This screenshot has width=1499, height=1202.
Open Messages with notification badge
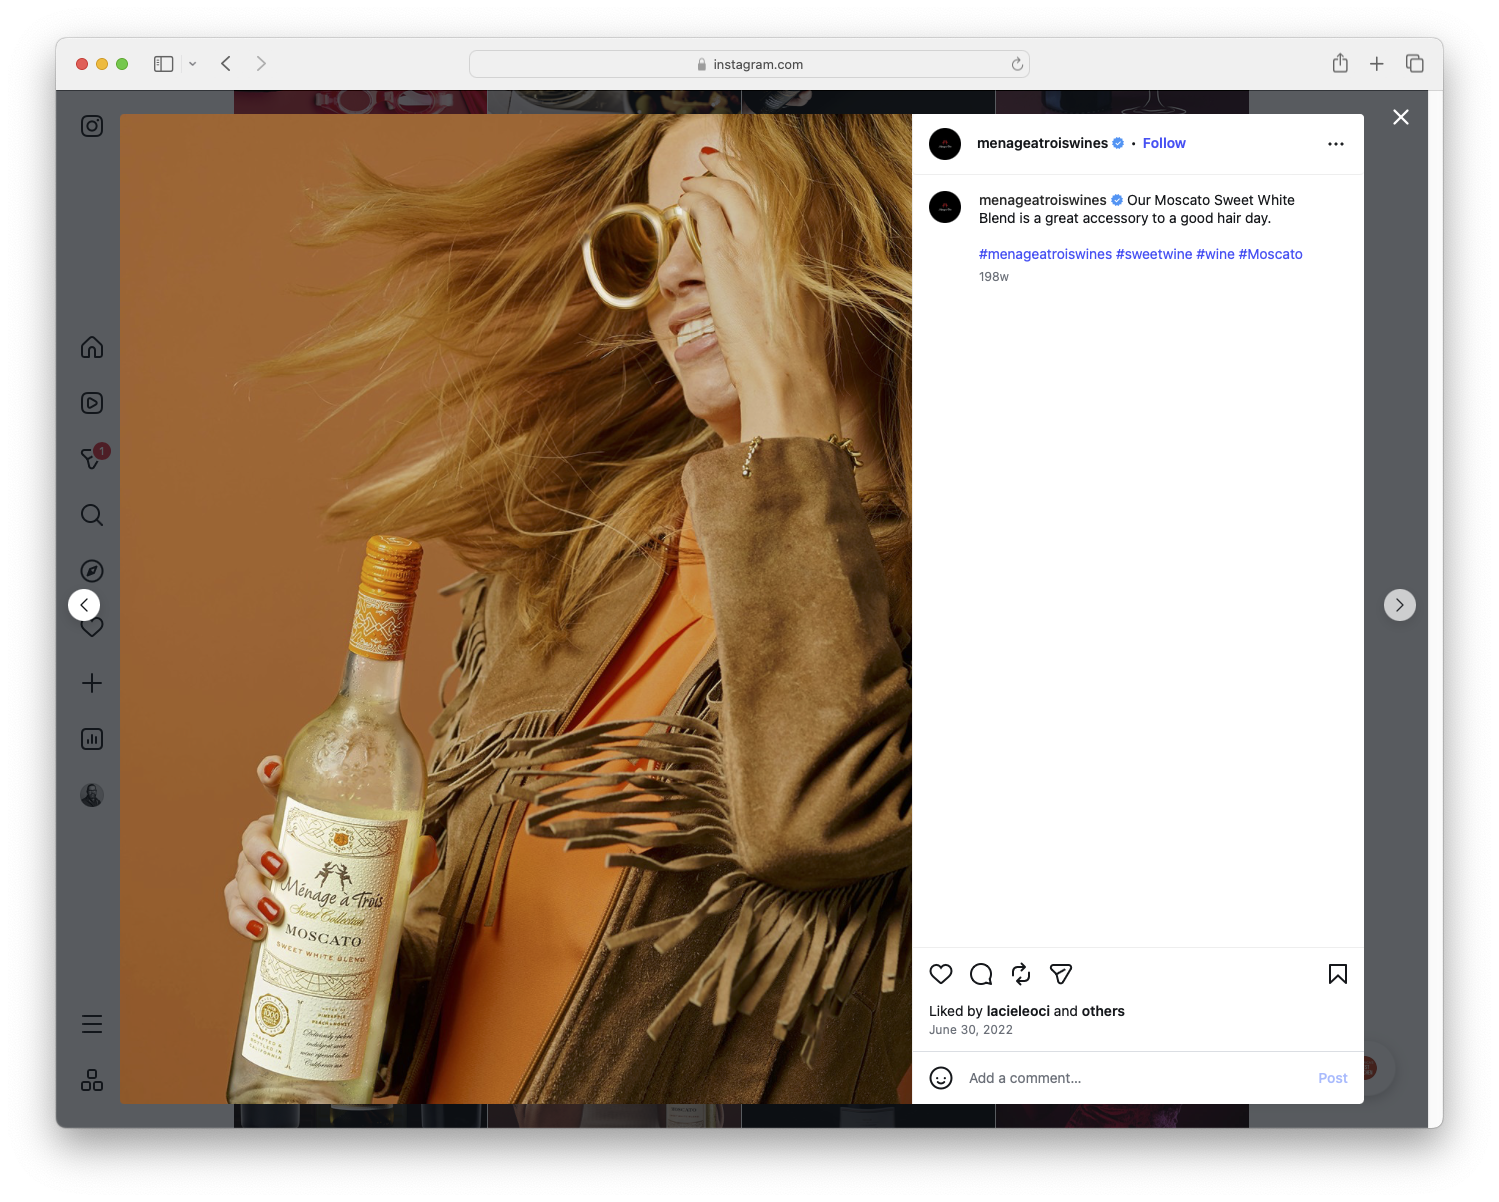(93, 458)
